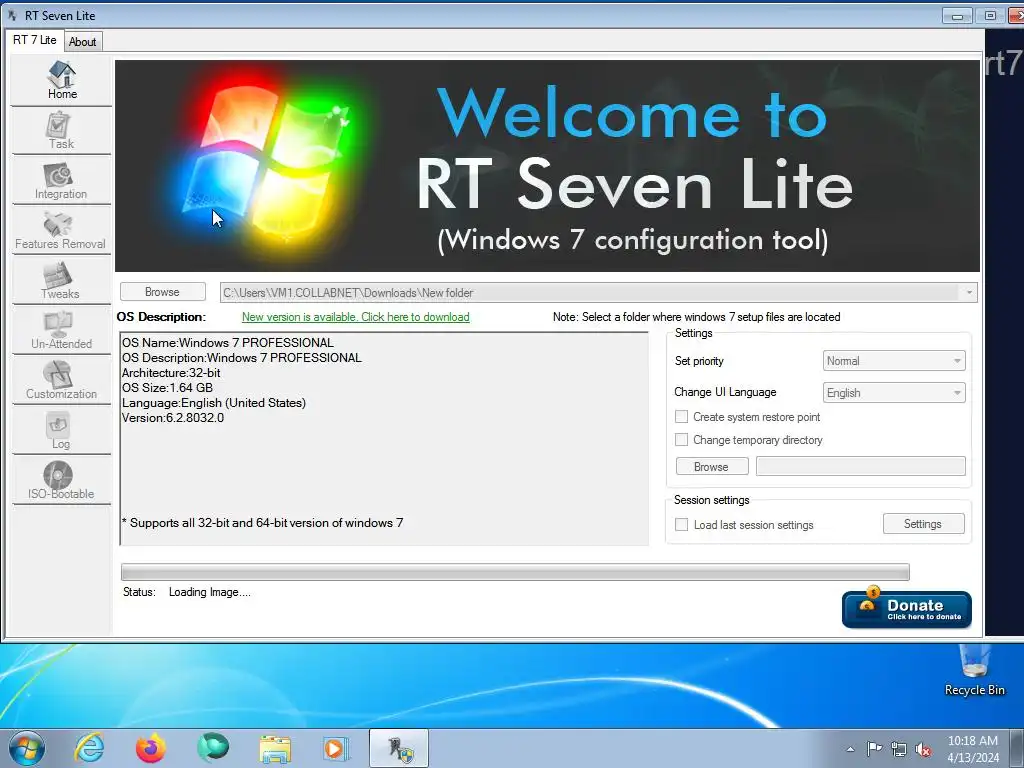This screenshot has width=1024, height=768.
Task: Open the Customization section
Action: pyautogui.click(x=61, y=381)
